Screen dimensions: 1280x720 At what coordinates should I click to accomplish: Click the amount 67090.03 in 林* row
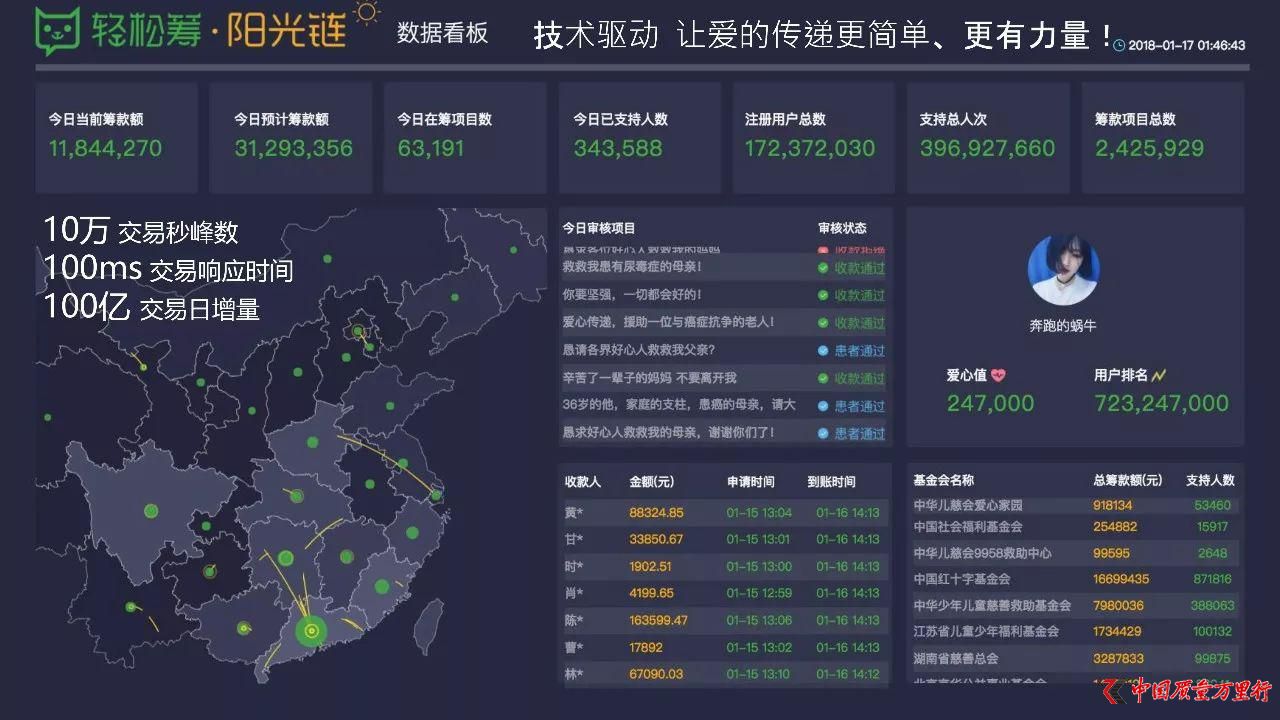point(656,675)
